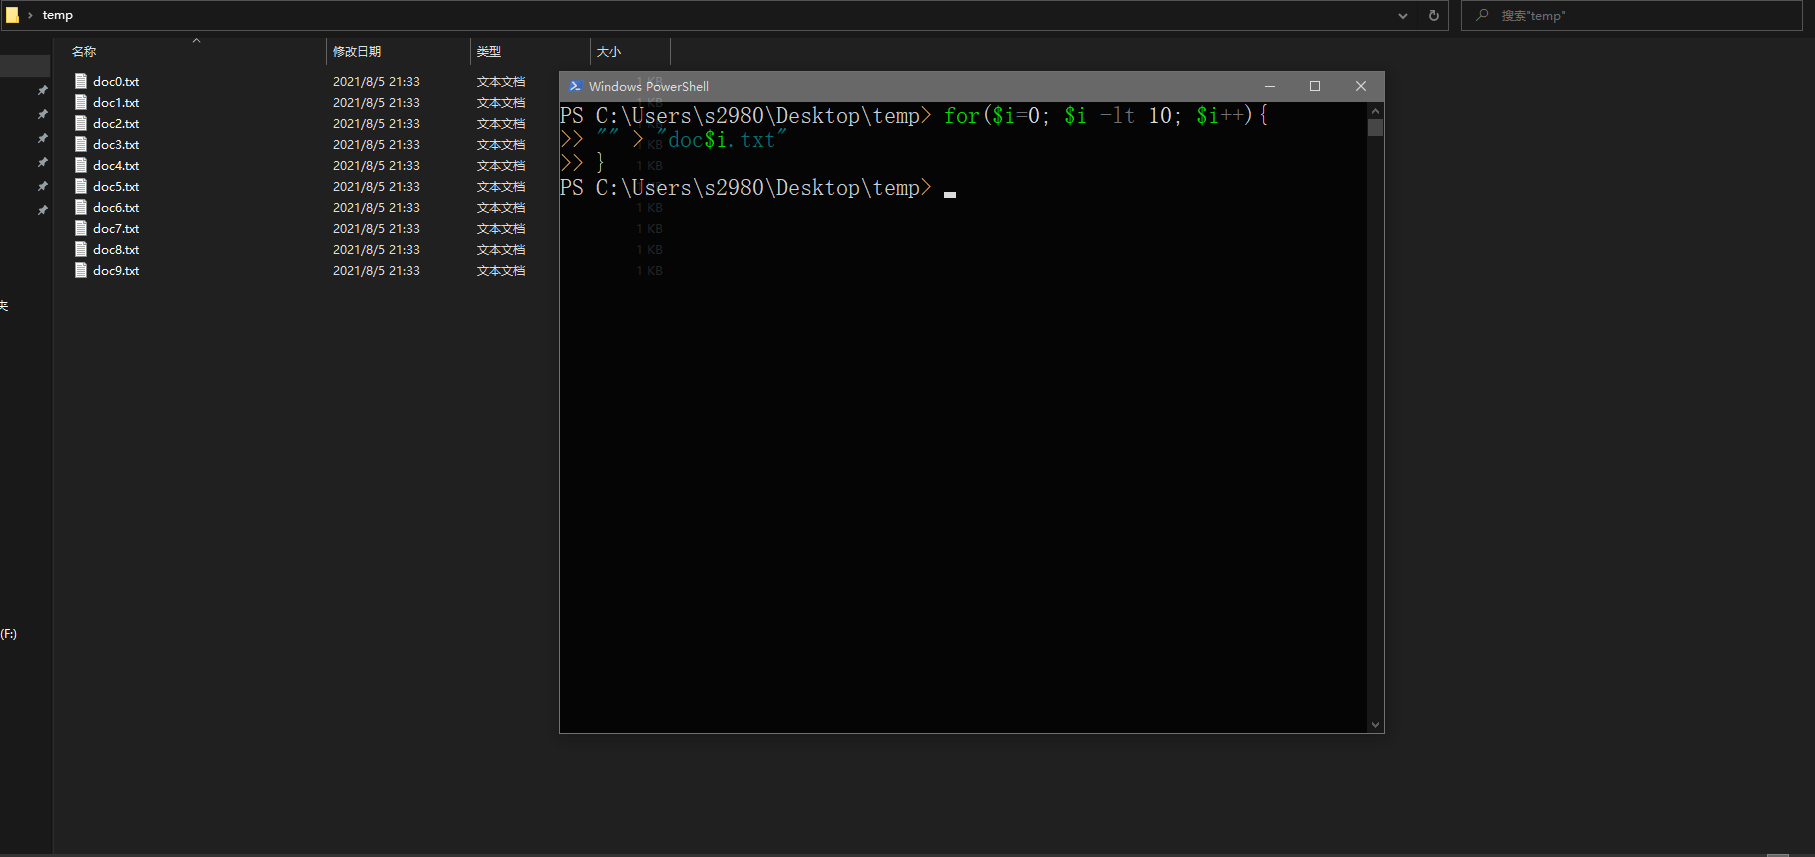The width and height of the screenshot is (1815, 857).
Task: Select the doc6.txt file icon
Action: (81, 207)
